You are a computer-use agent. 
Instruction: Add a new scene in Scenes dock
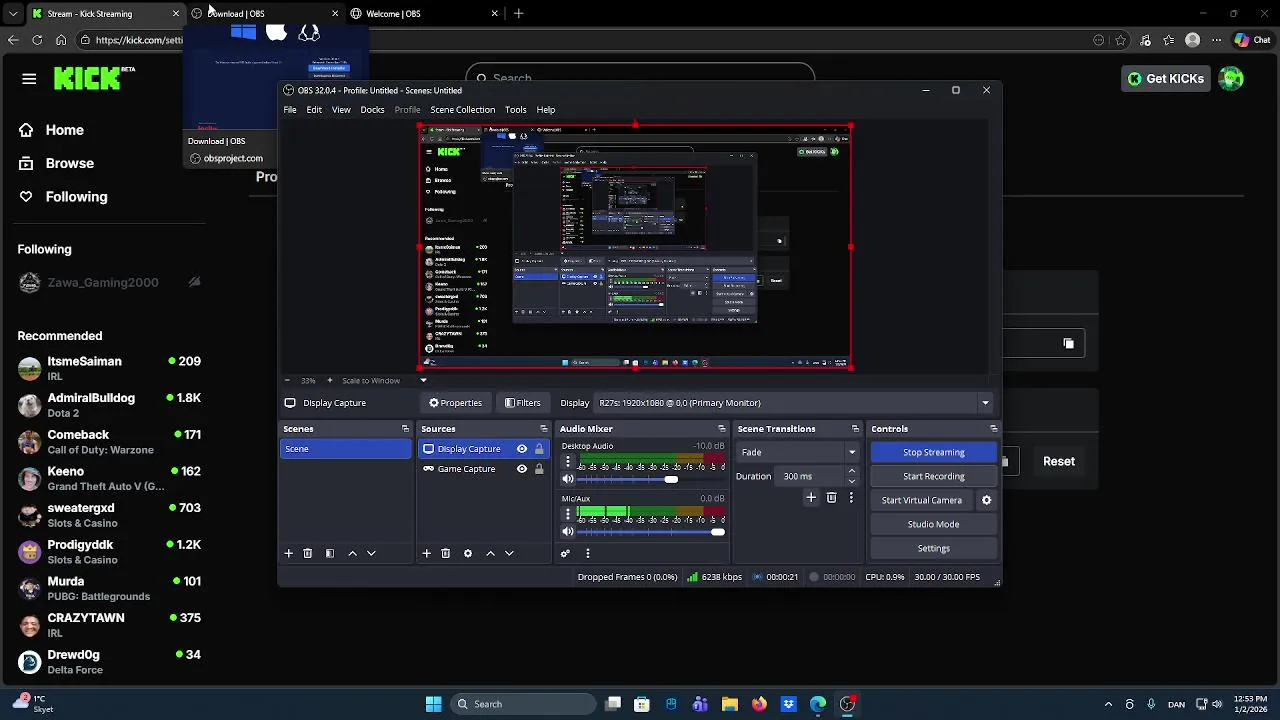(x=289, y=553)
